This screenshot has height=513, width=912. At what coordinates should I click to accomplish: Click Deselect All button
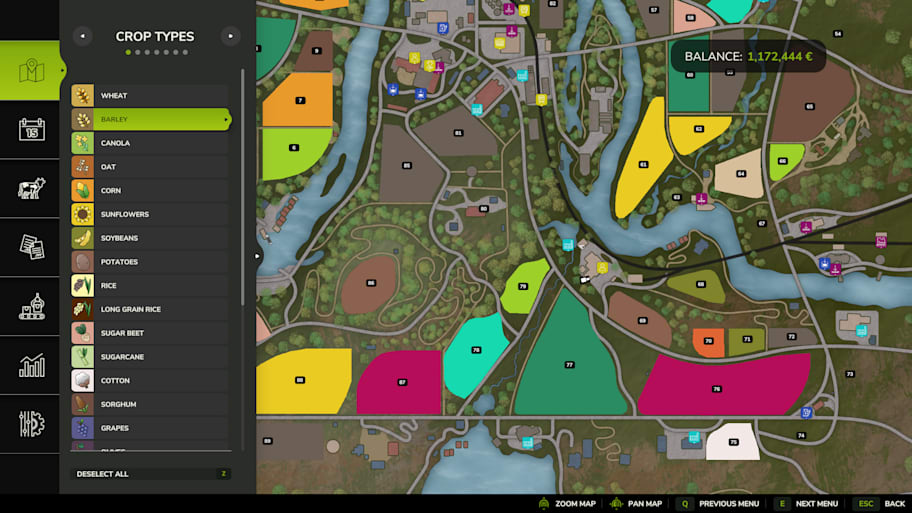point(151,474)
